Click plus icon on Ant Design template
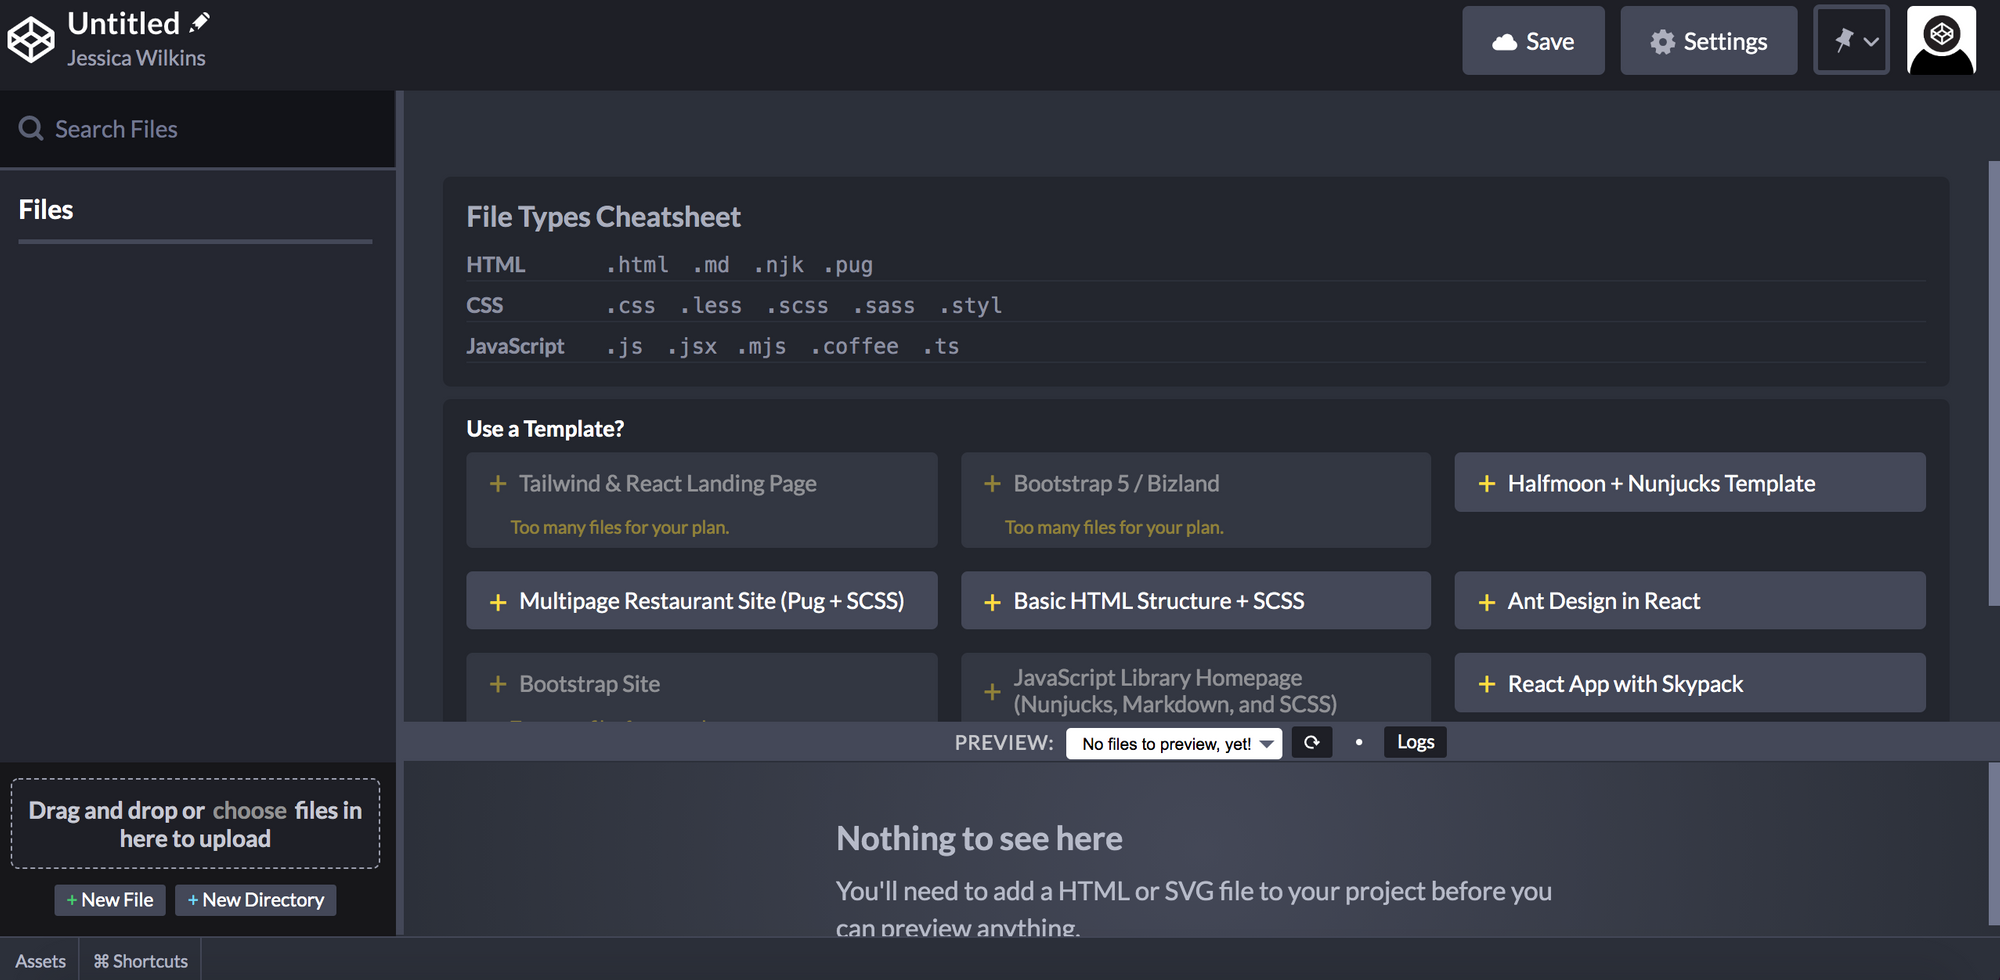Image resolution: width=2000 pixels, height=980 pixels. pyautogui.click(x=1487, y=602)
